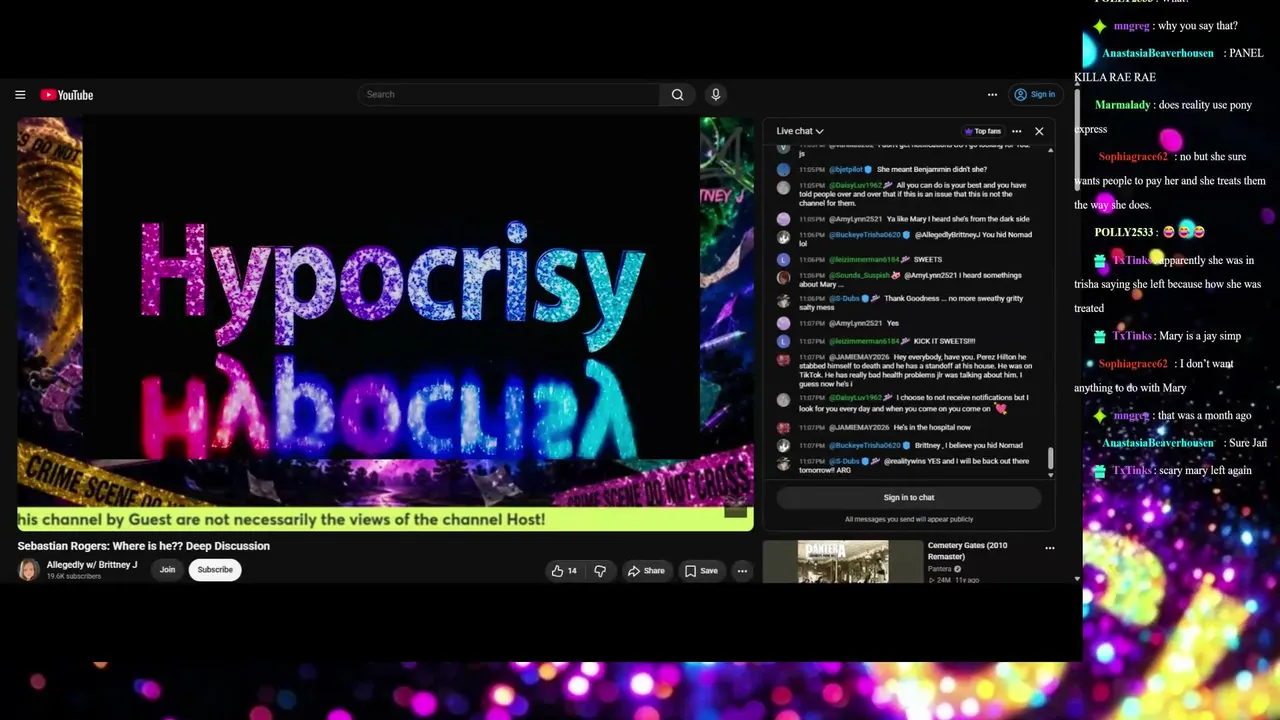Subscribe to Allegedly w/ Brittney J
The image size is (1280, 720).
click(215, 570)
